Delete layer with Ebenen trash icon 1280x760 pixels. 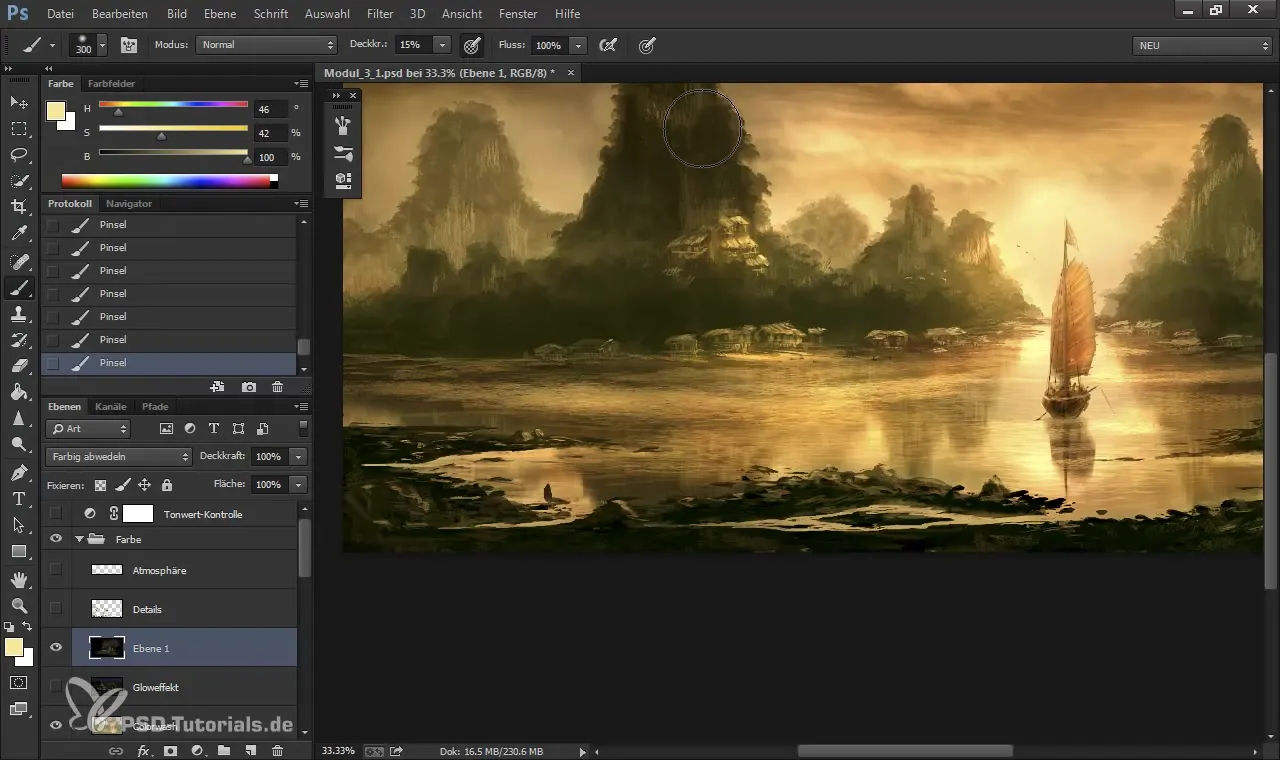tap(278, 750)
